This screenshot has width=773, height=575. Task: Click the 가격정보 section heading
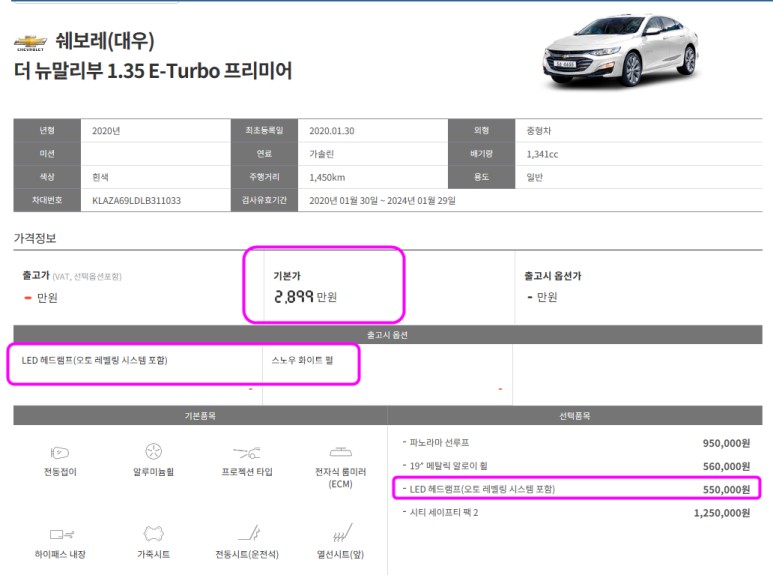point(35,238)
